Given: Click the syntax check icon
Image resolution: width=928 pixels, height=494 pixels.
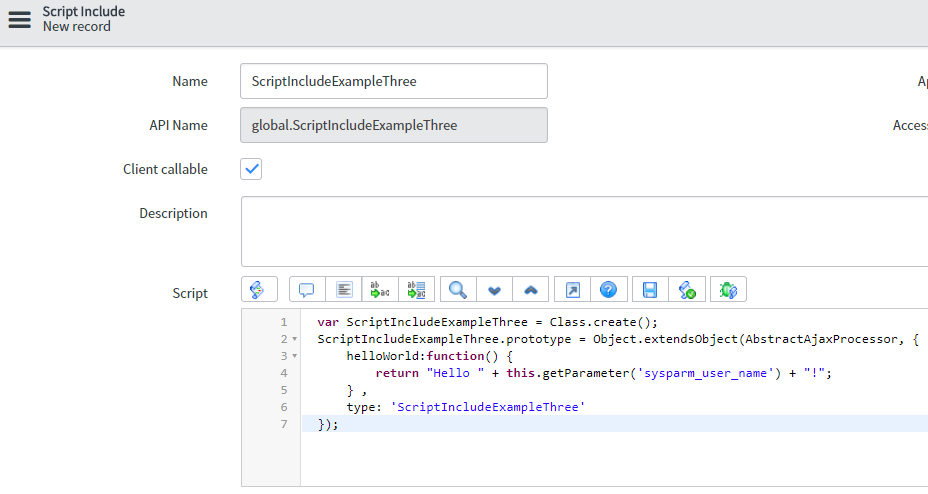Looking at the screenshot, I should click(687, 290).
